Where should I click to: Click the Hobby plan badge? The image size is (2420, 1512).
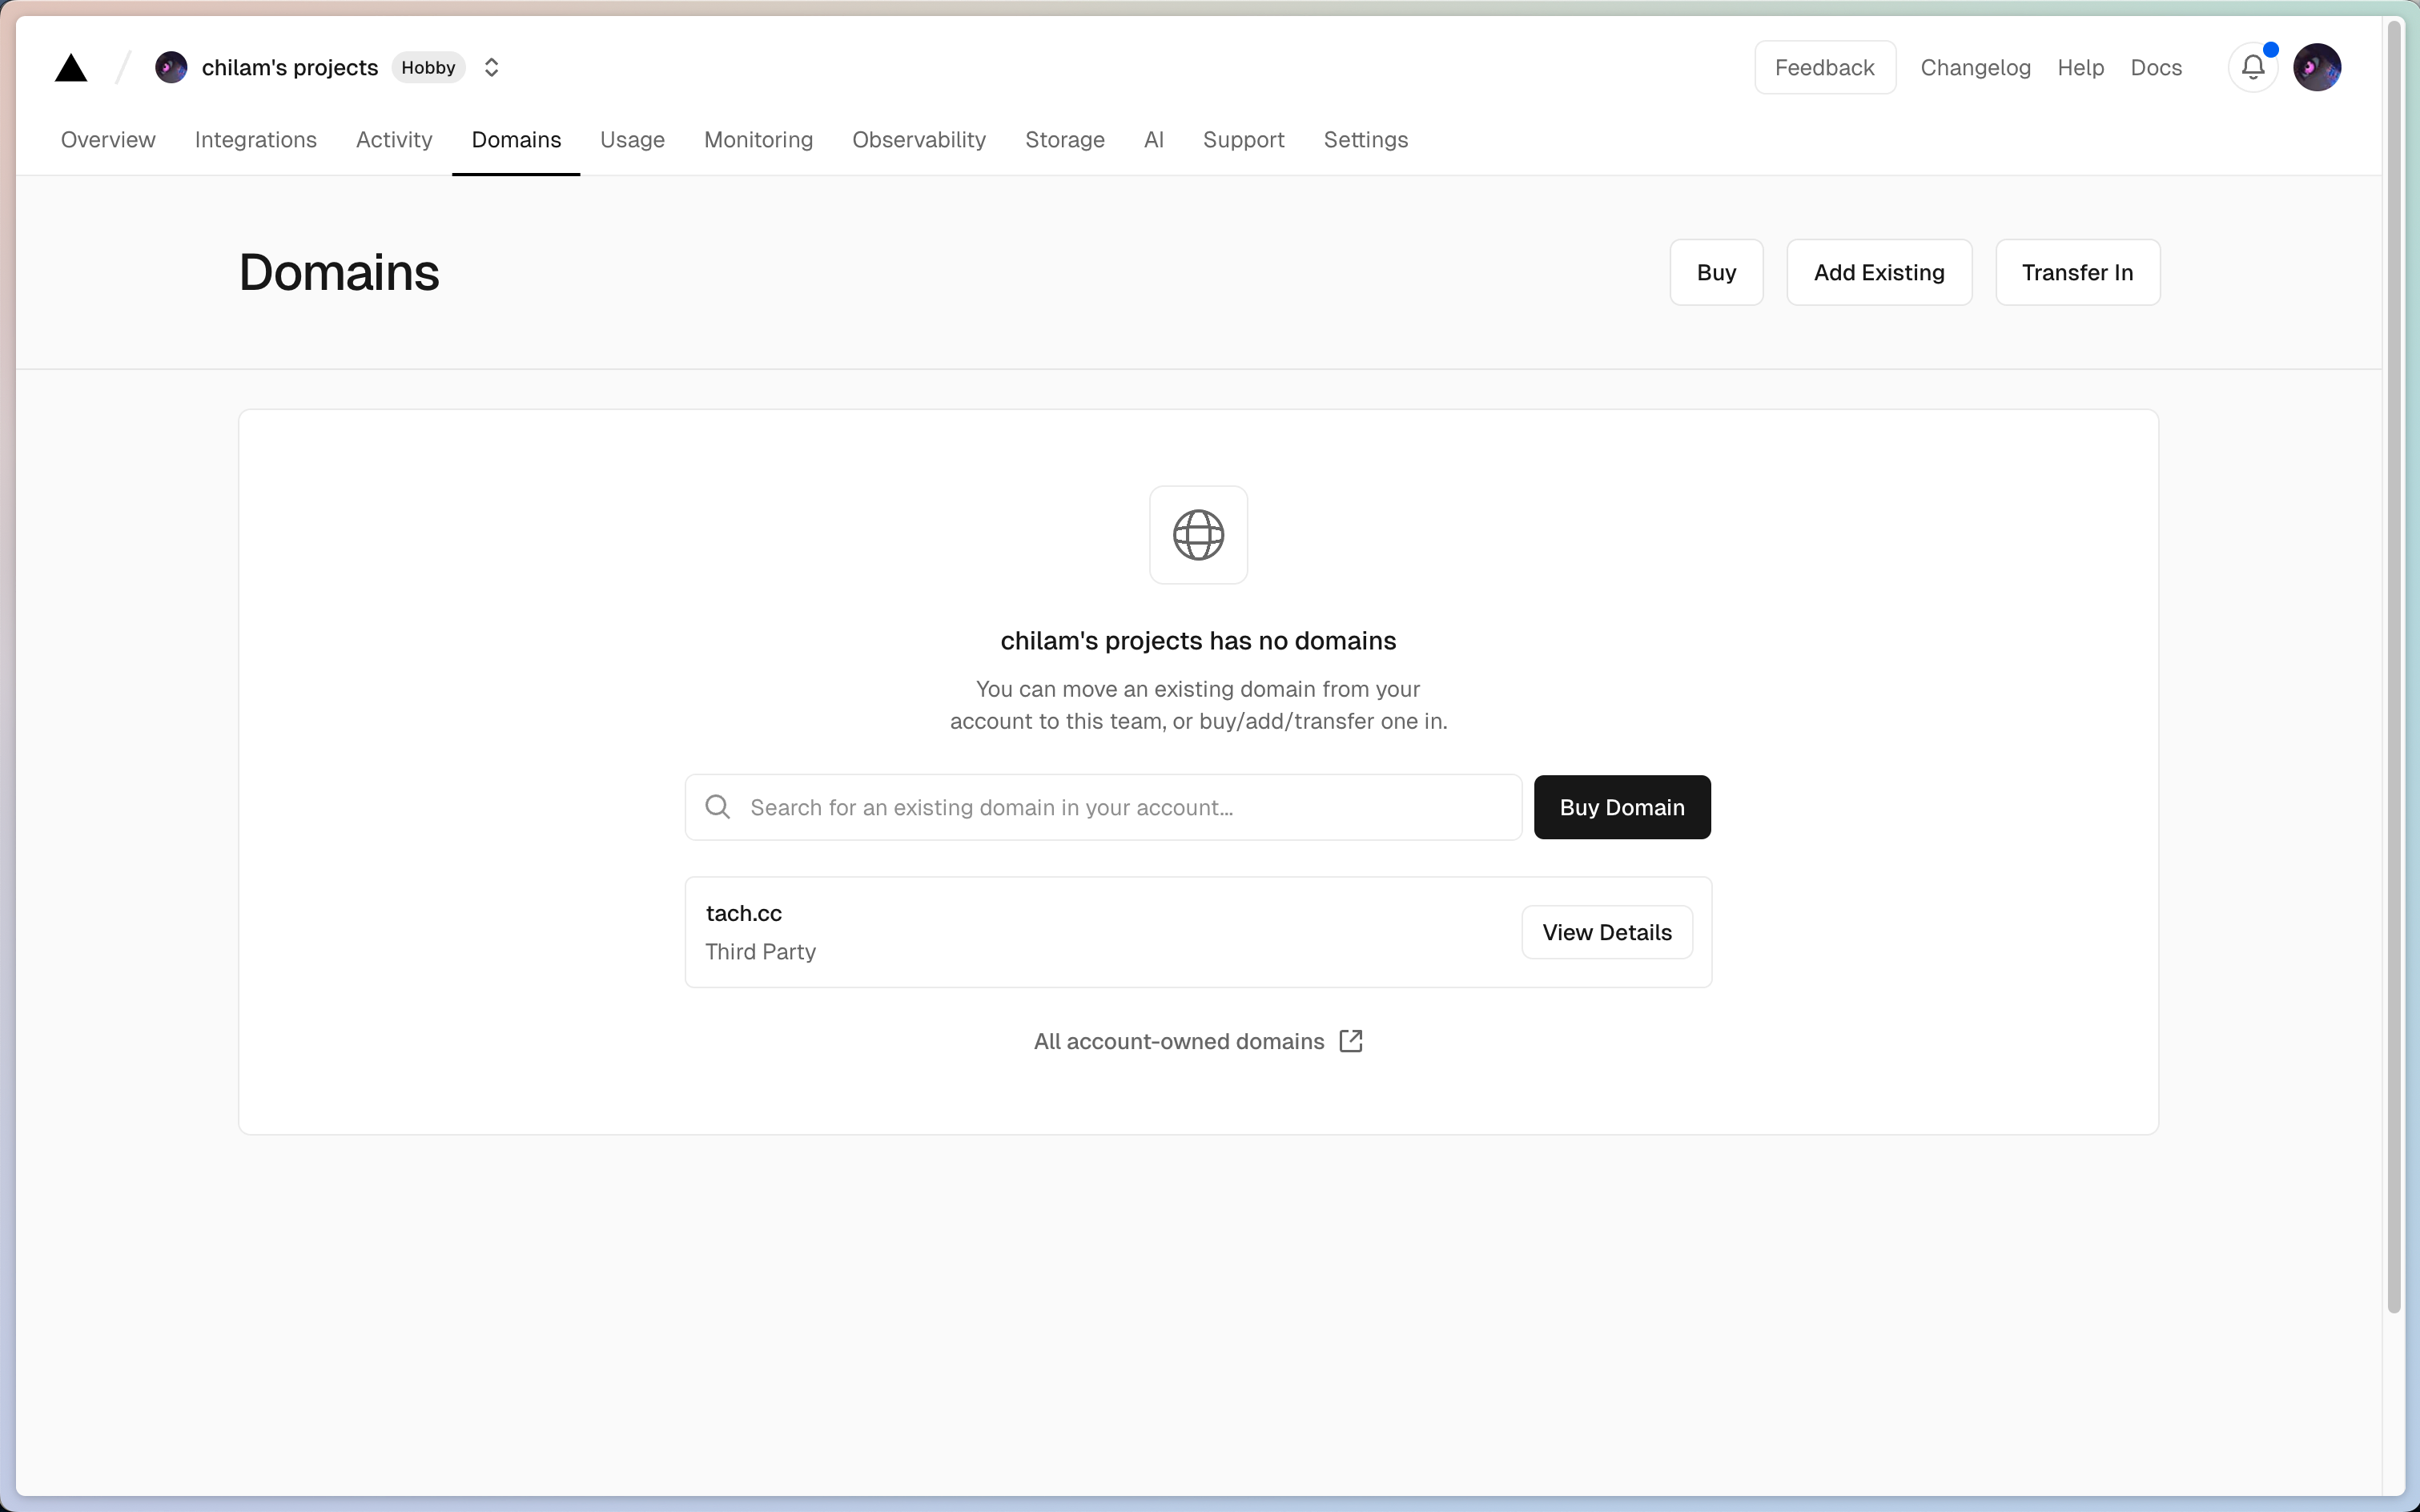coord(428,67)
